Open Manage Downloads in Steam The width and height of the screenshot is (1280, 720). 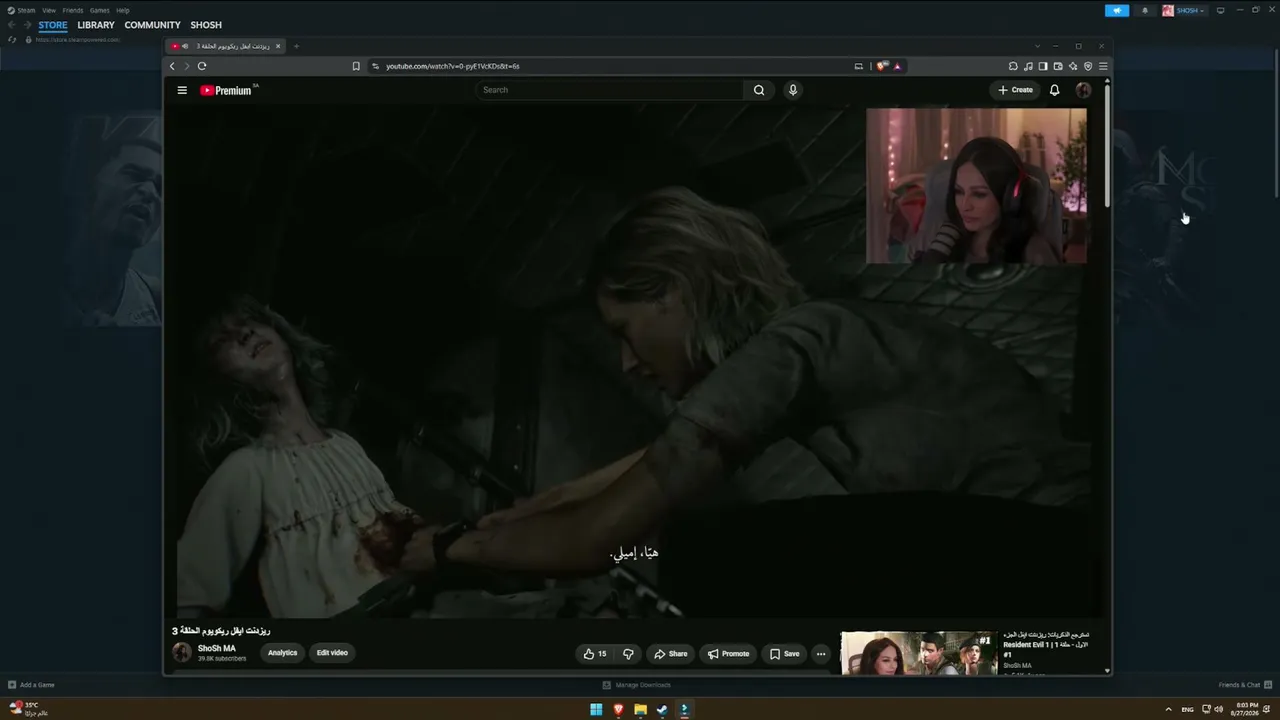click(x=637, y=685)
